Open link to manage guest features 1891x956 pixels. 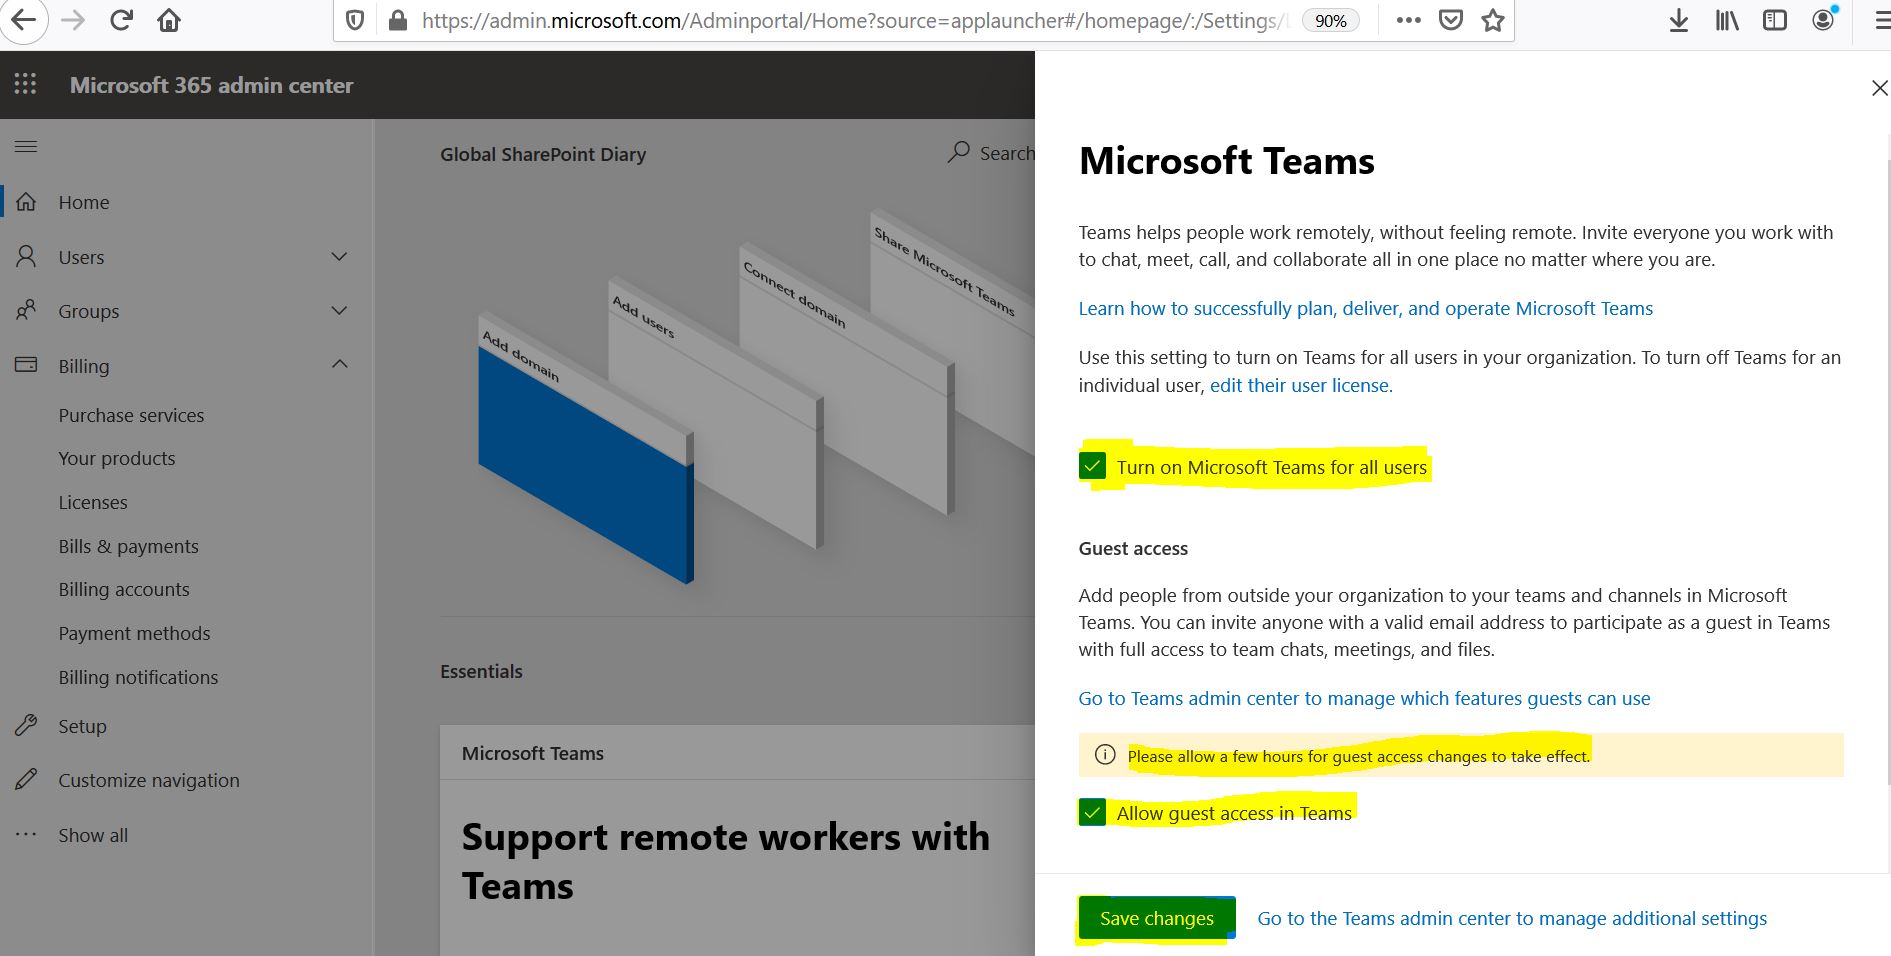click(1364, 698)
